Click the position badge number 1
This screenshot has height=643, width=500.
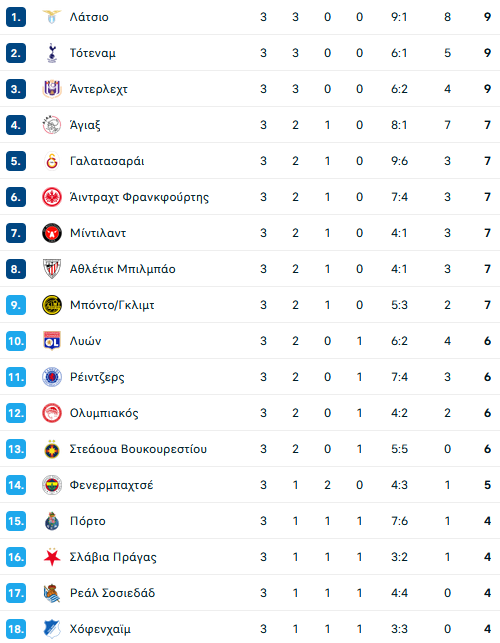tap(16, 17)
